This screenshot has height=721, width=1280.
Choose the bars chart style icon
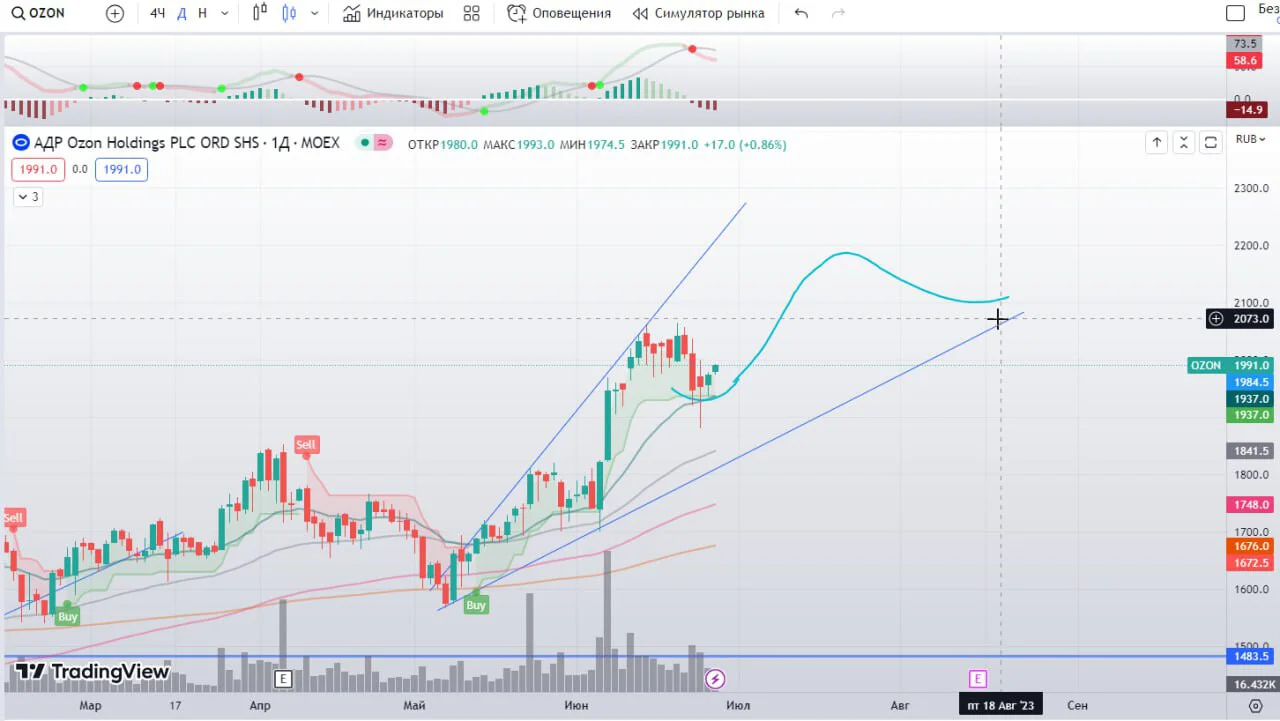click(x=260, y=13)
